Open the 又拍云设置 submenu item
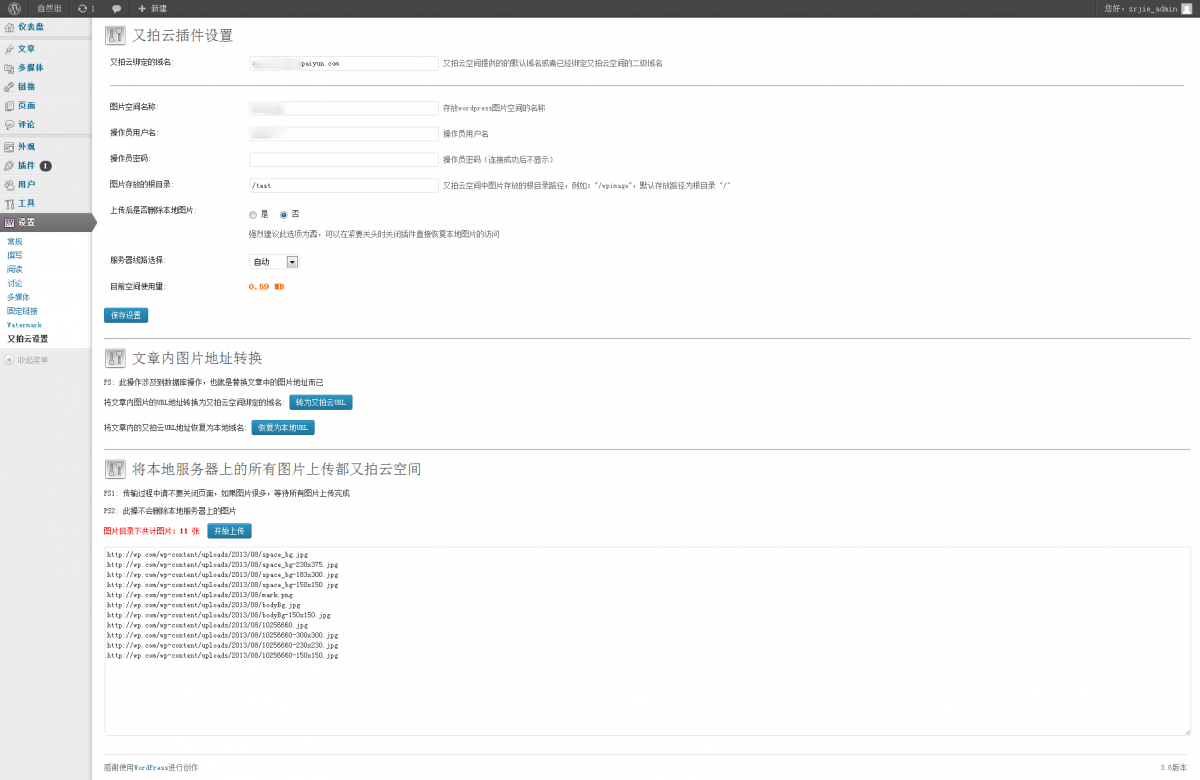The width and height of the screenshot is (1200, 780). tap(27, 339)
